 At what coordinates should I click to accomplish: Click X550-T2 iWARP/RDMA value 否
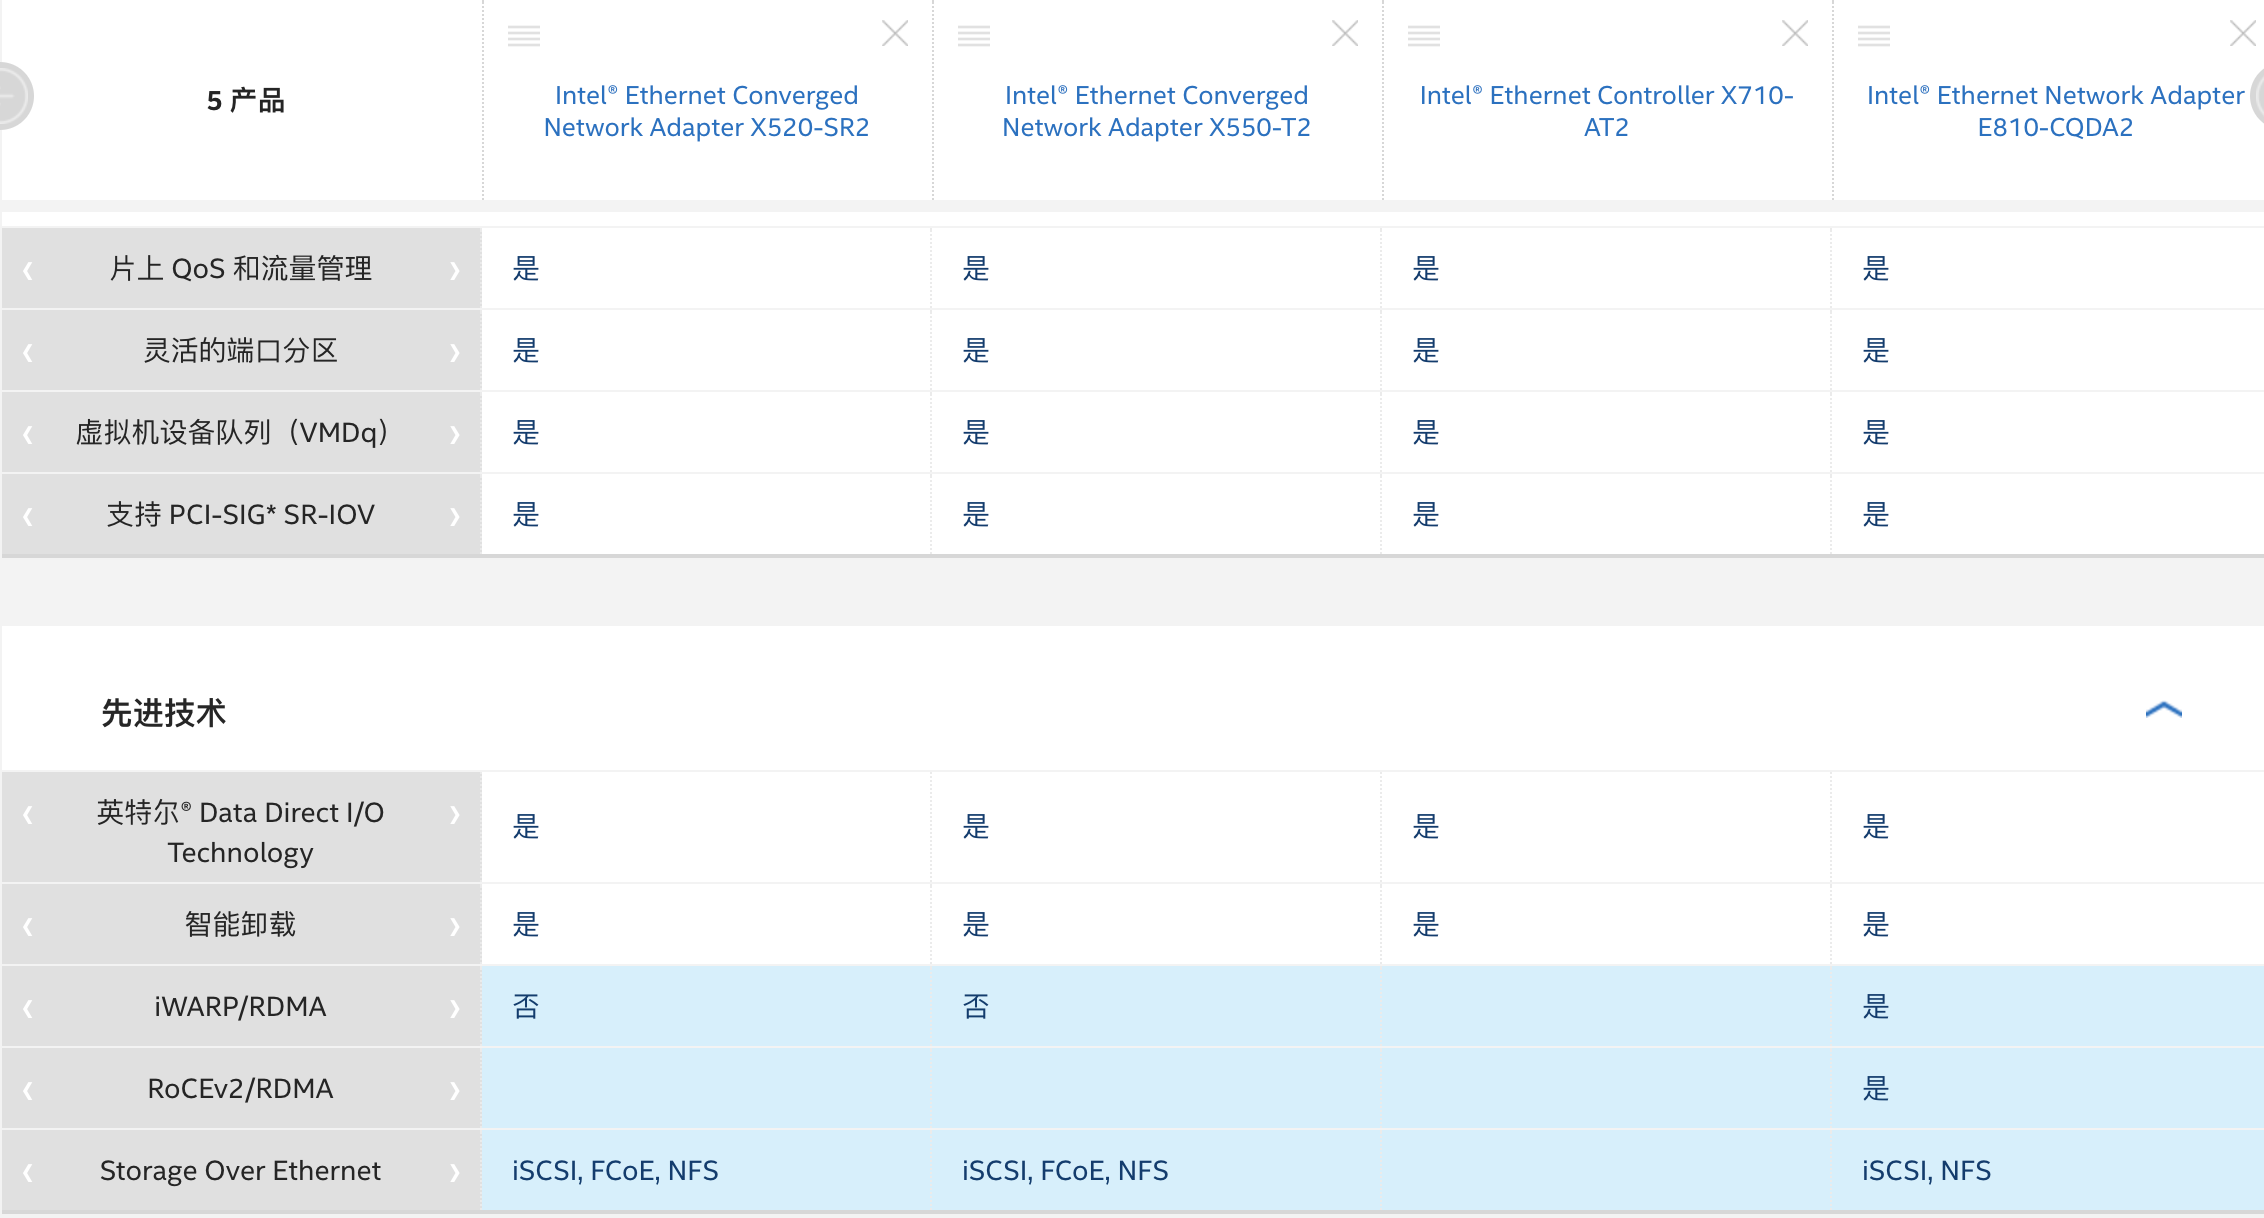click(x=976, y=1006)
